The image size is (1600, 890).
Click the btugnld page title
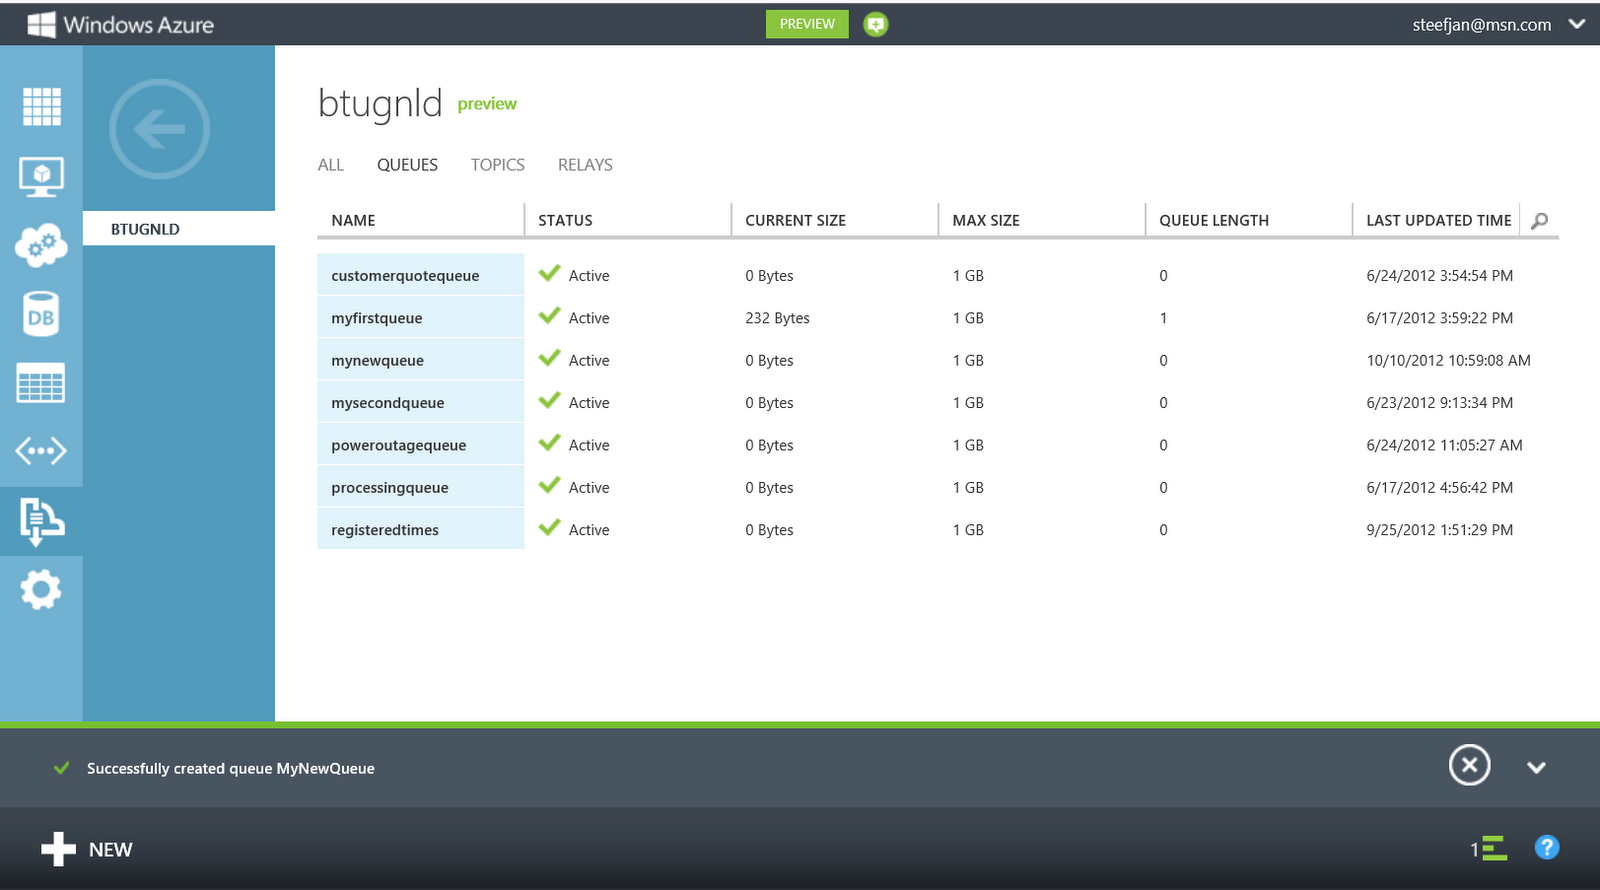(380, 104)
